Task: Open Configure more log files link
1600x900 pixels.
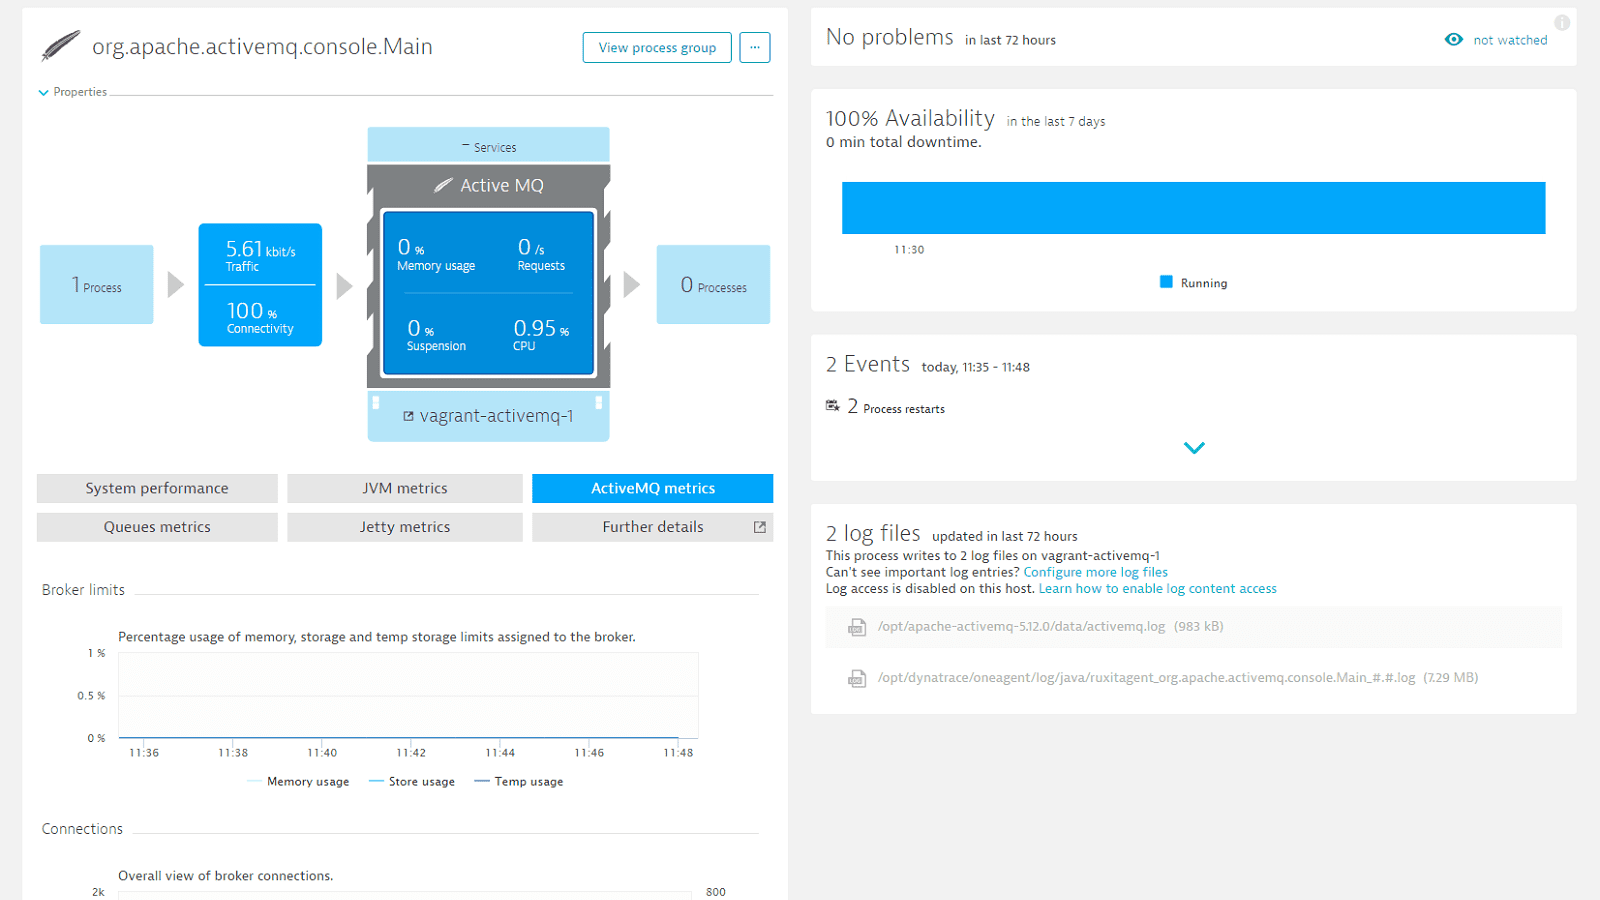Action: [x=1095, y=572]
